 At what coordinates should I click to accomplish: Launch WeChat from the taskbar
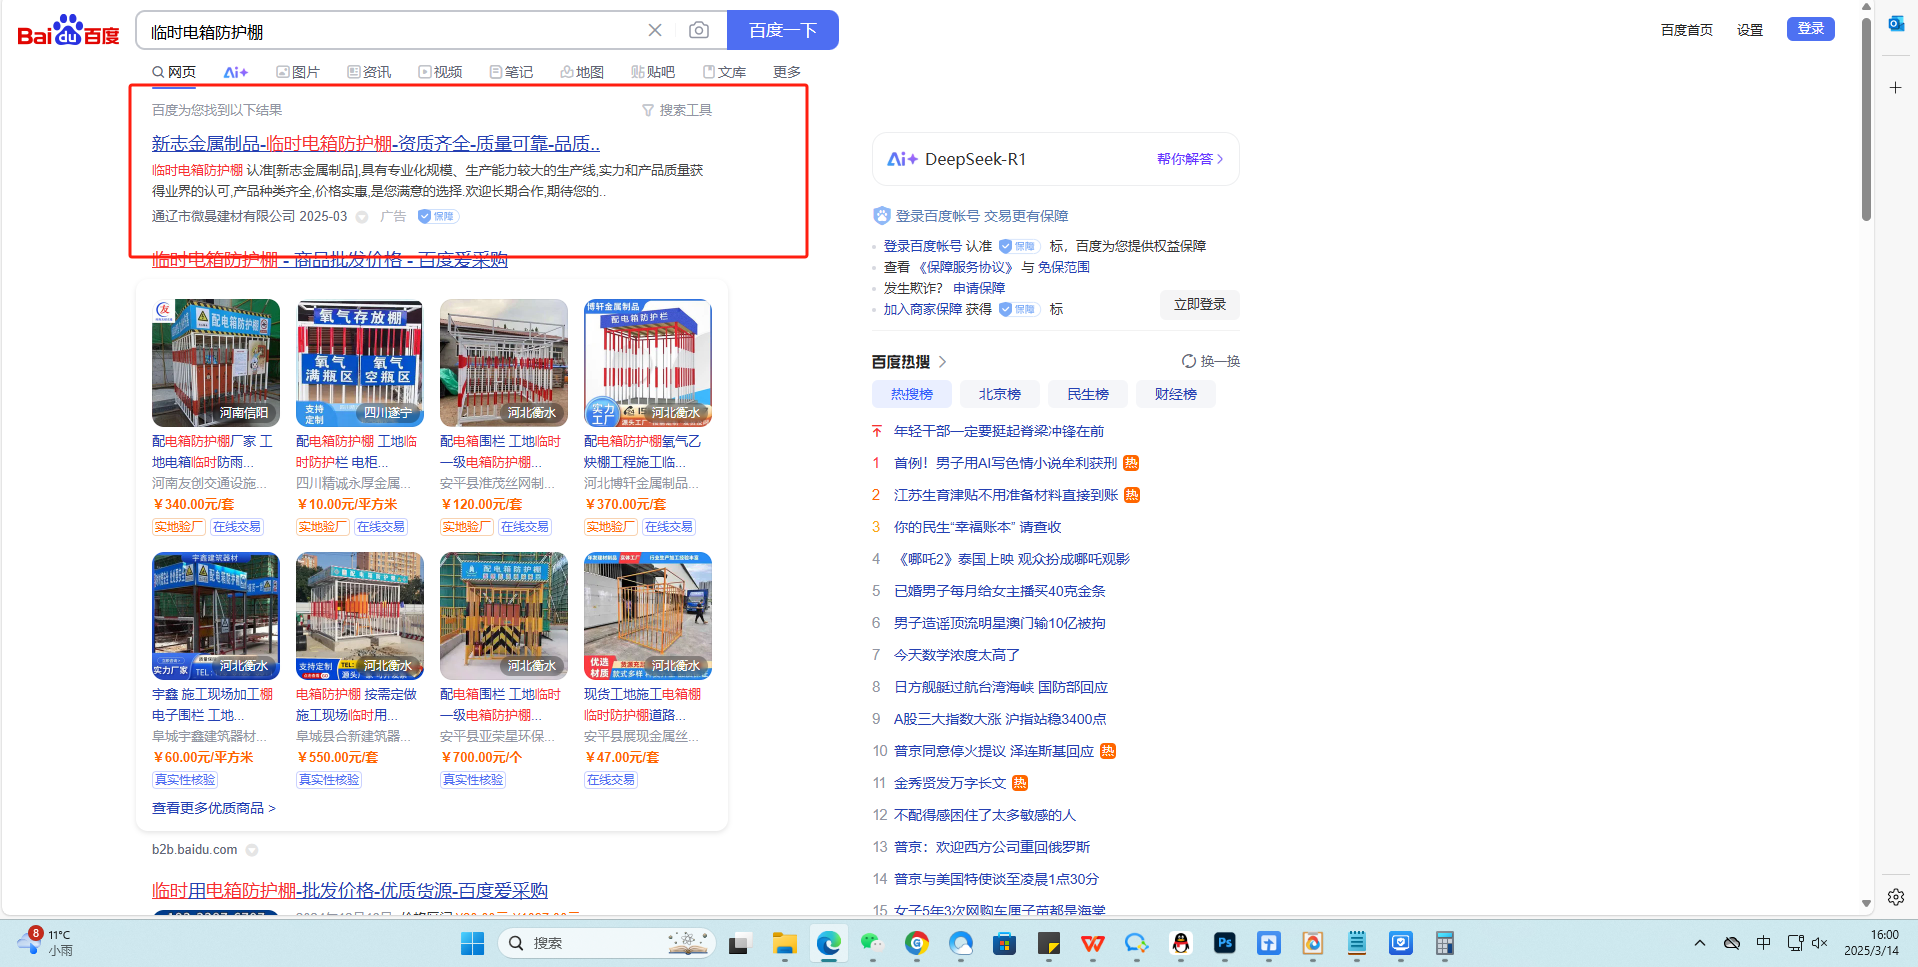tap(872, 943)
